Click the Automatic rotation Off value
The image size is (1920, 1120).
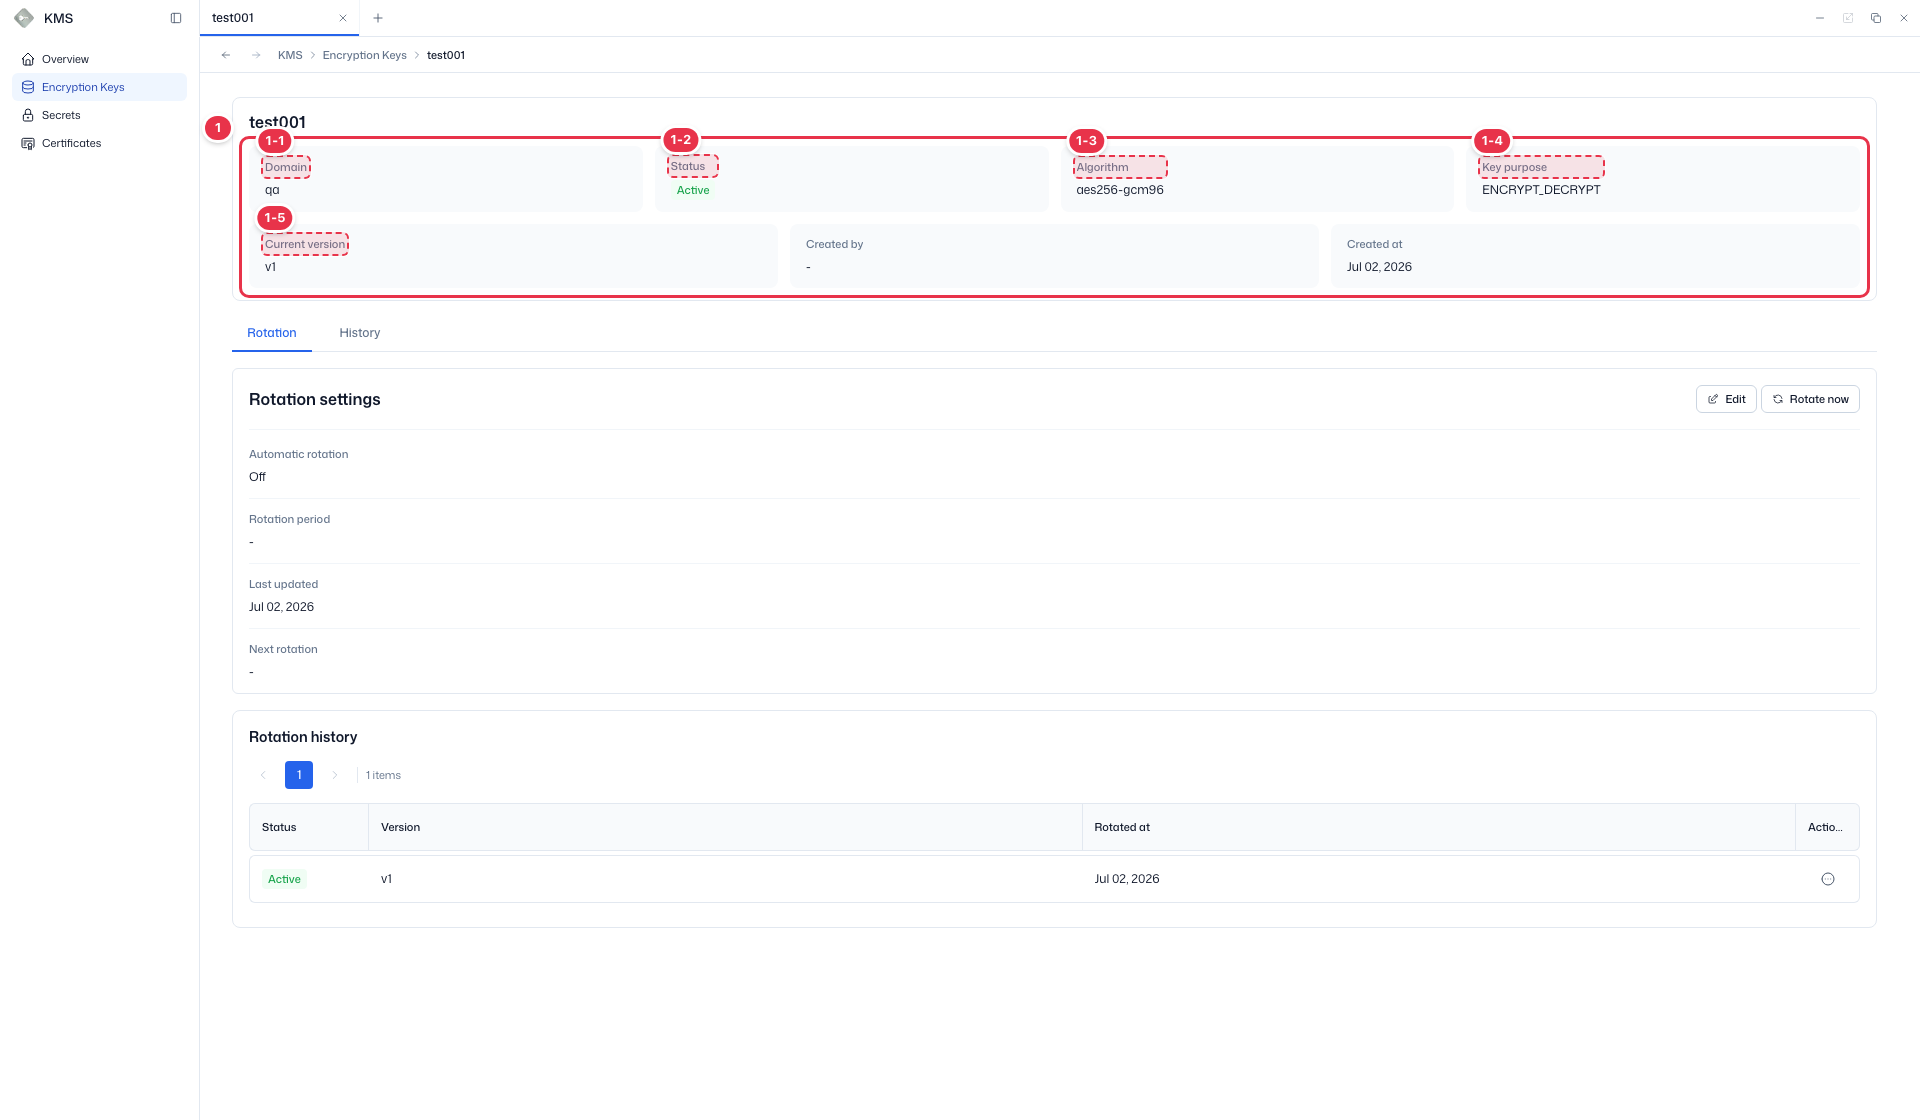257,477
